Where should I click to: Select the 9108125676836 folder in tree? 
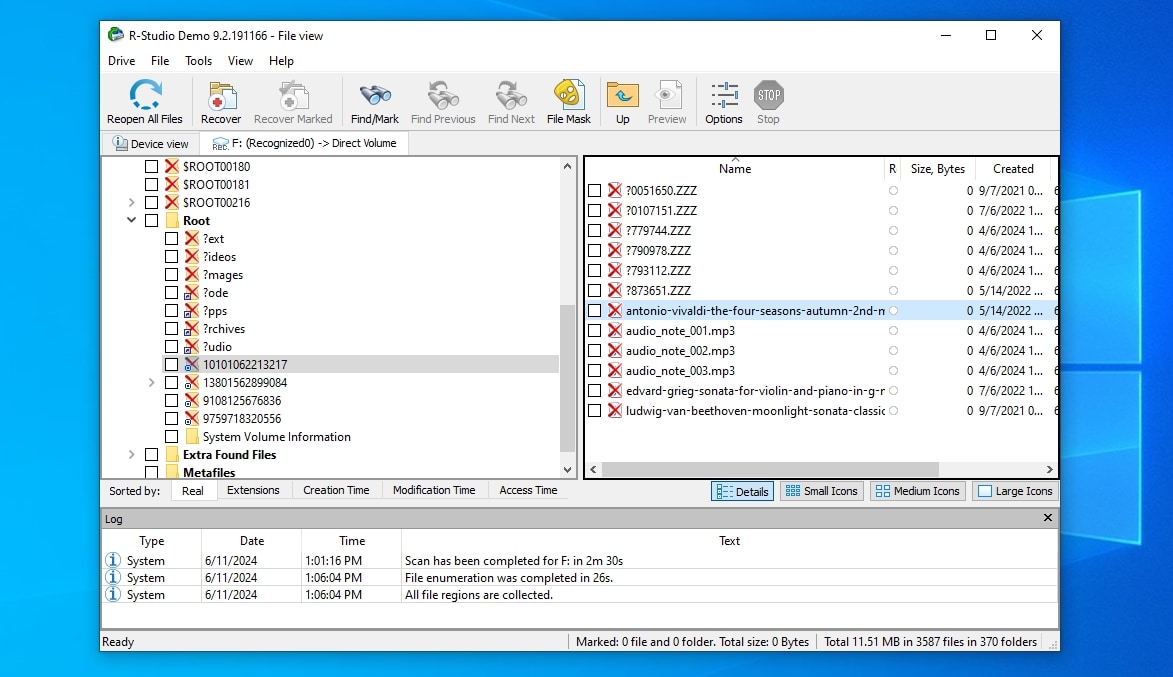[x=242, y=400]
